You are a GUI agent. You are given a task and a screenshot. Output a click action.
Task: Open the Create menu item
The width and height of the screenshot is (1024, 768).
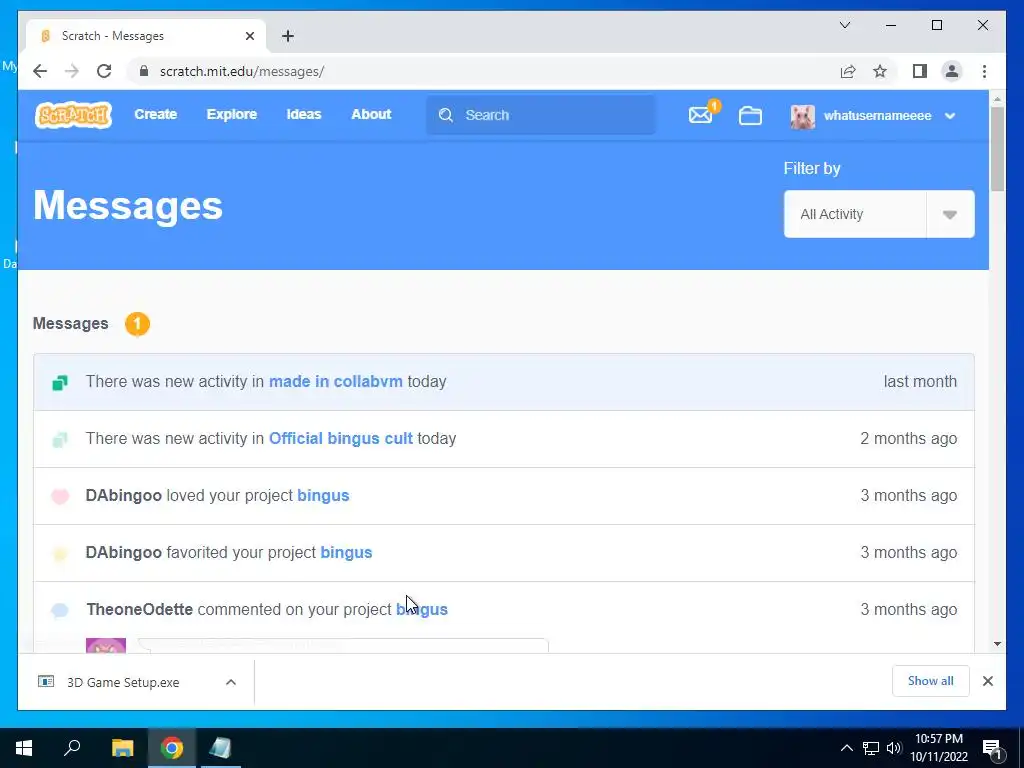click(155, 114)
